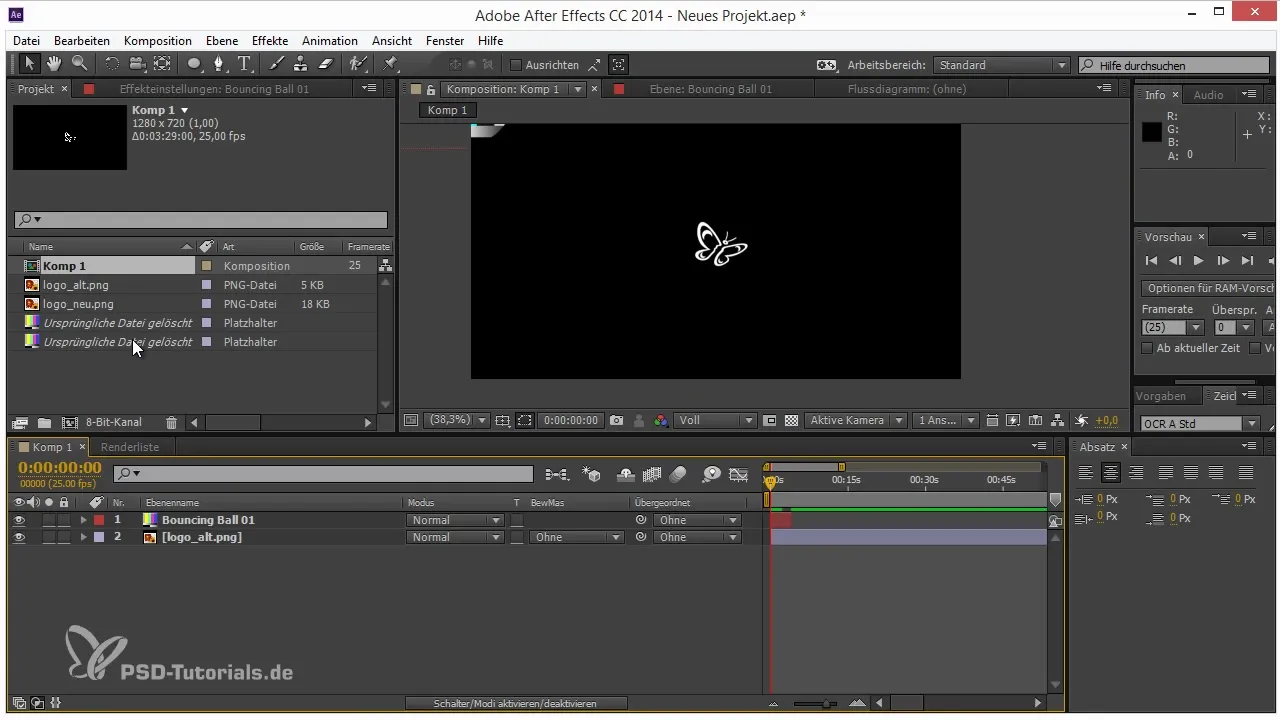Open the Animation menu
This screenshot has height=720, width=1280.
coord(330,41)
